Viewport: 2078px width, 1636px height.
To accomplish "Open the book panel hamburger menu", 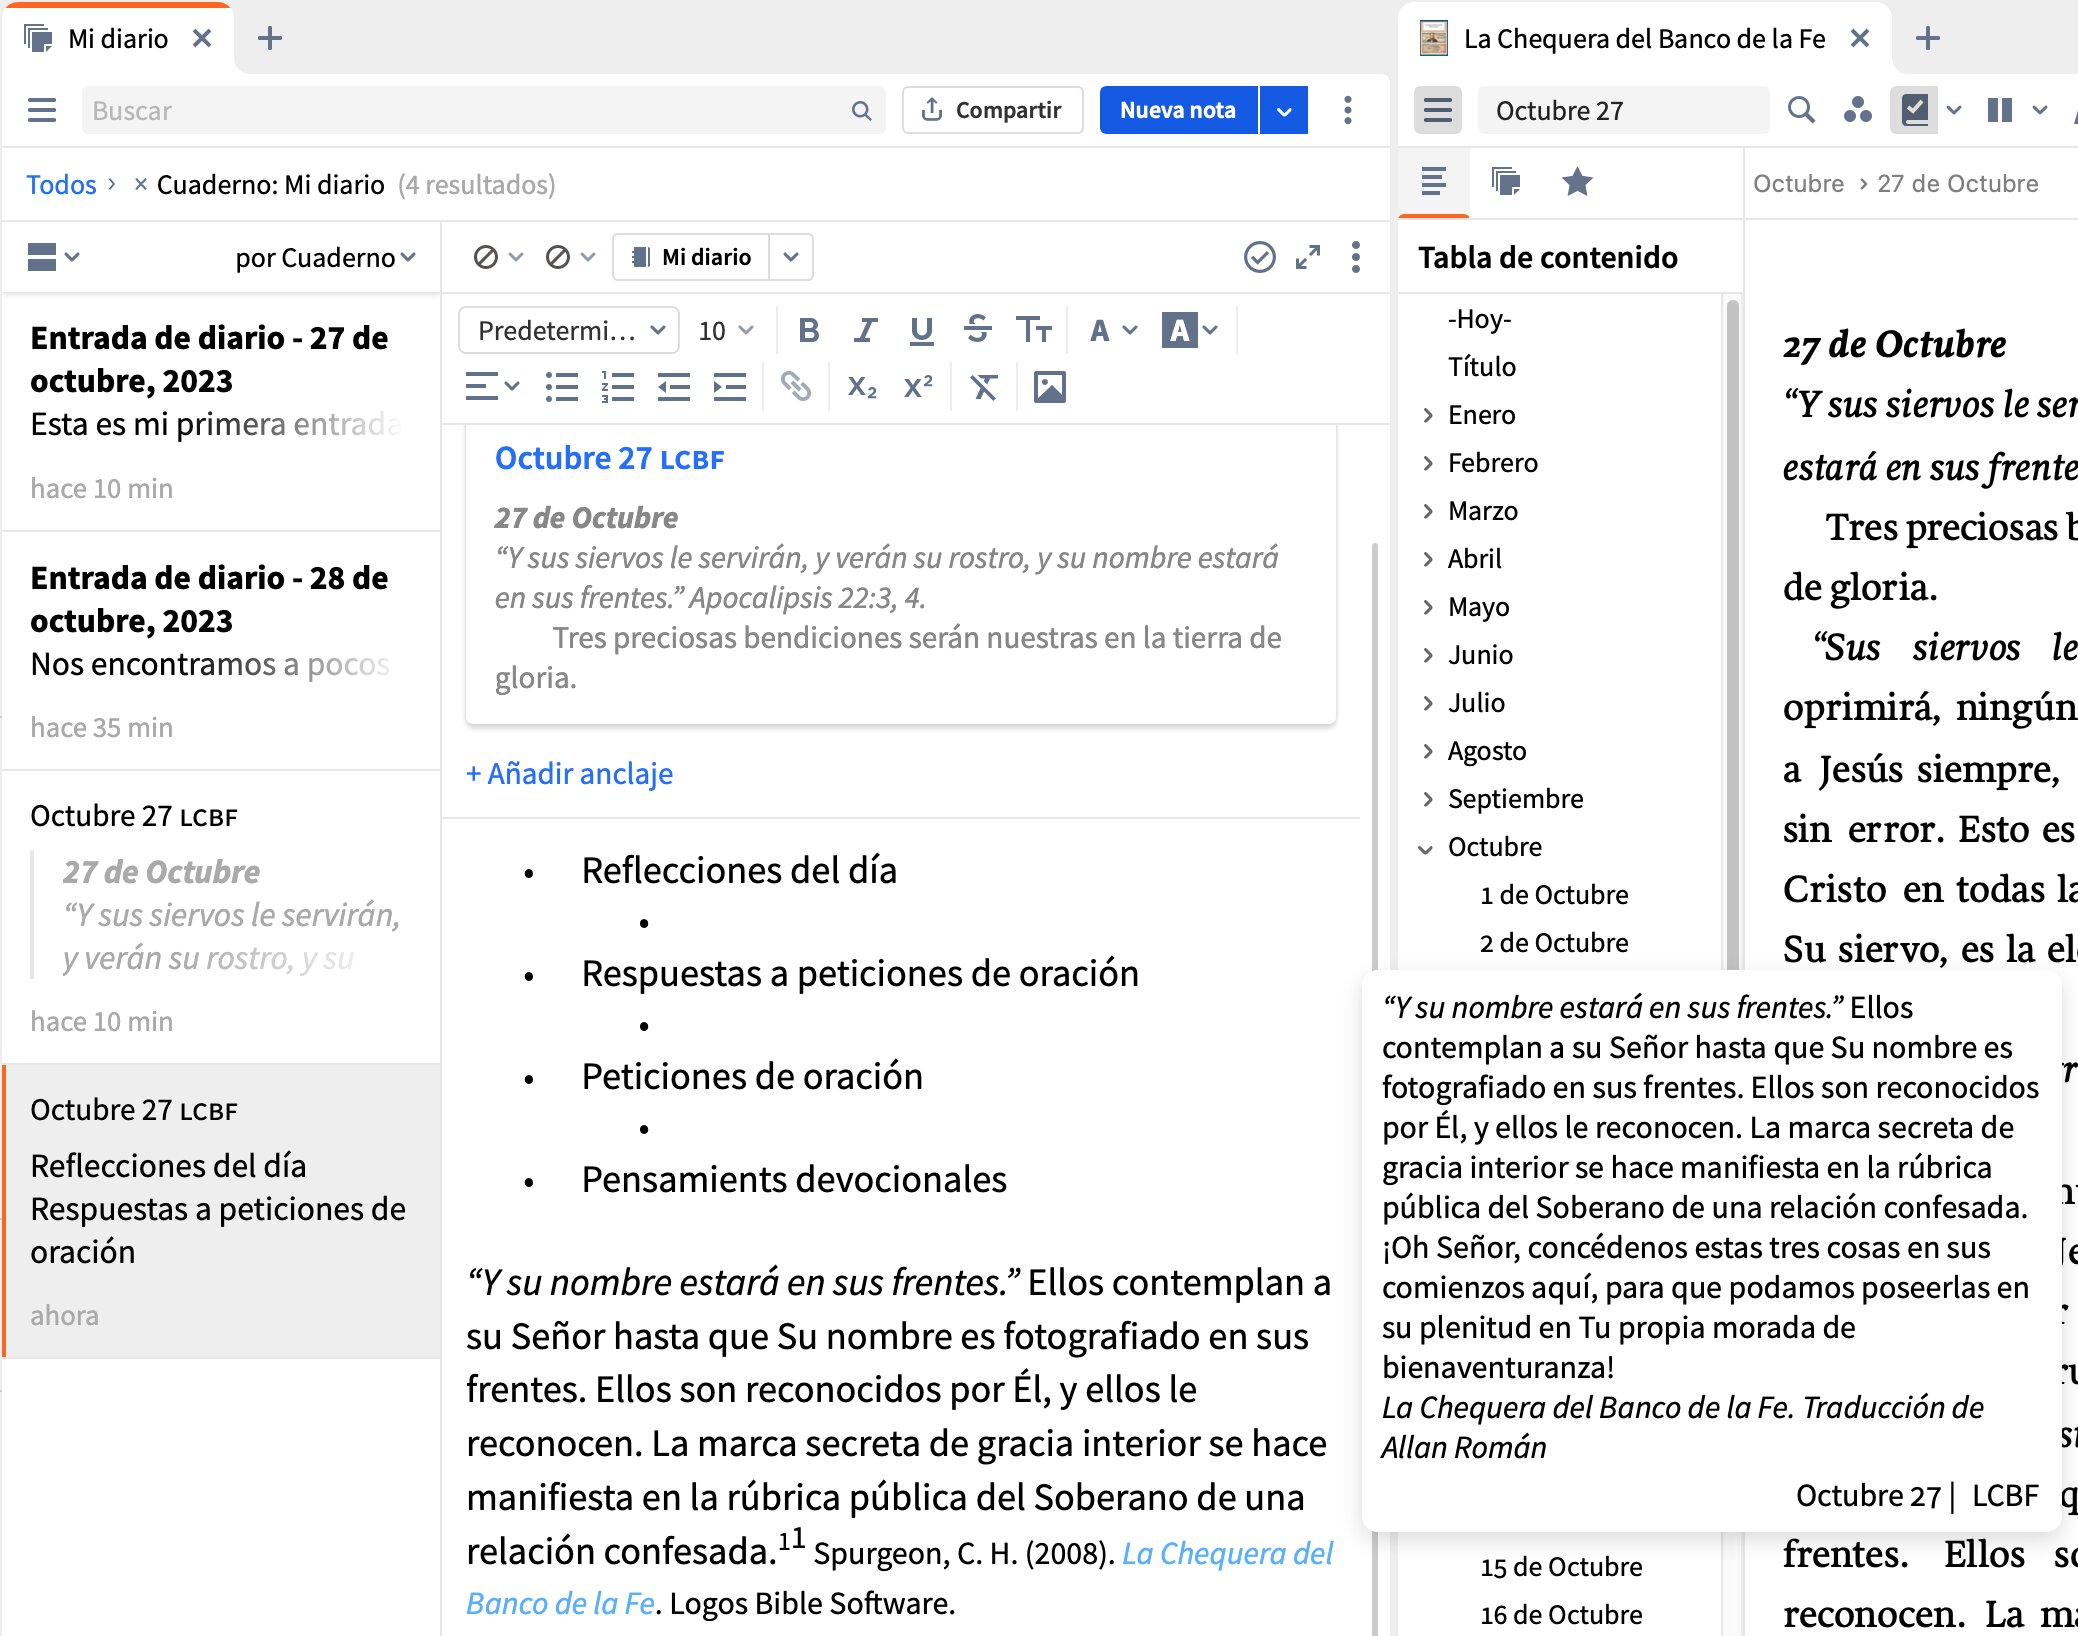I will pyautogui.click(x=1438, y=110).
